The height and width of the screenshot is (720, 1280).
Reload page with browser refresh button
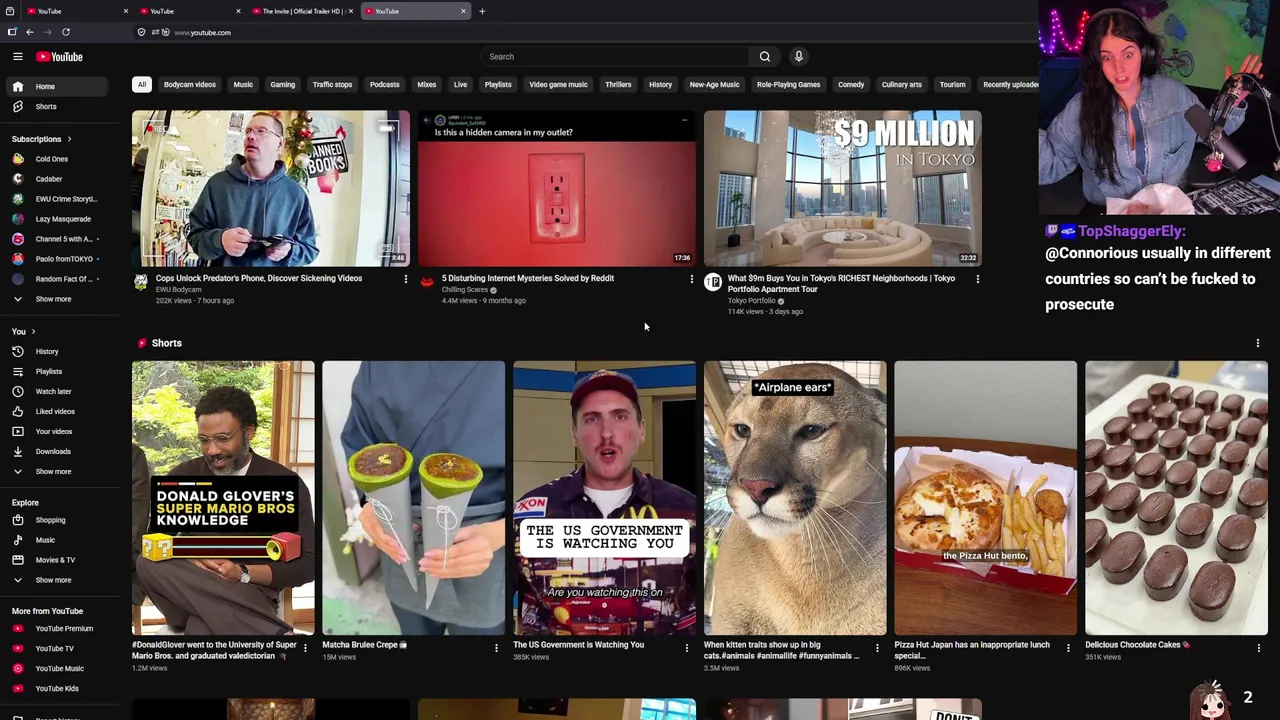66,32
